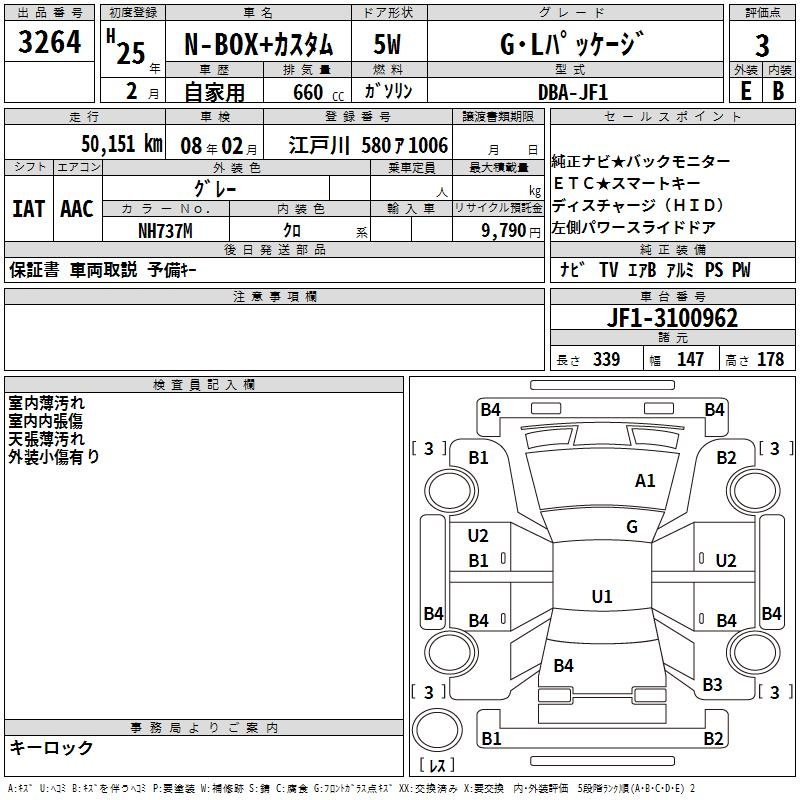This screenshot has width=800, height=800.
Task: Click model code DBA-JF1
Action: point(573,92)
